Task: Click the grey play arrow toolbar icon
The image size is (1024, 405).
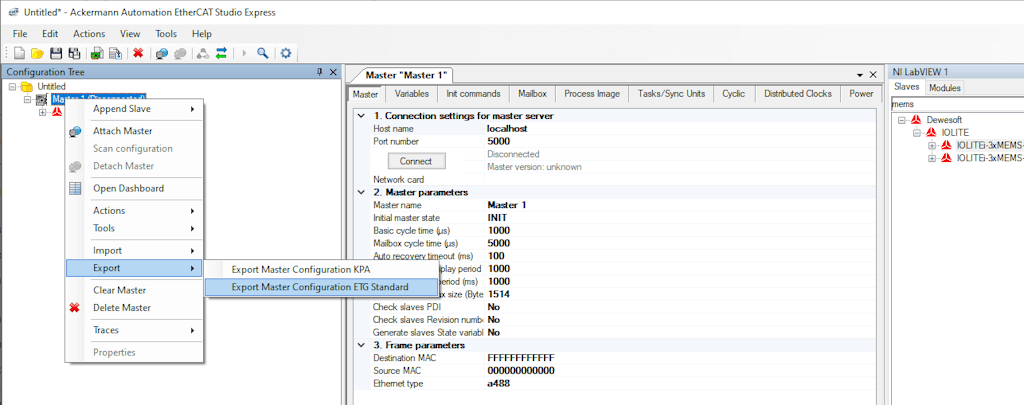Action: click(244, 54)
